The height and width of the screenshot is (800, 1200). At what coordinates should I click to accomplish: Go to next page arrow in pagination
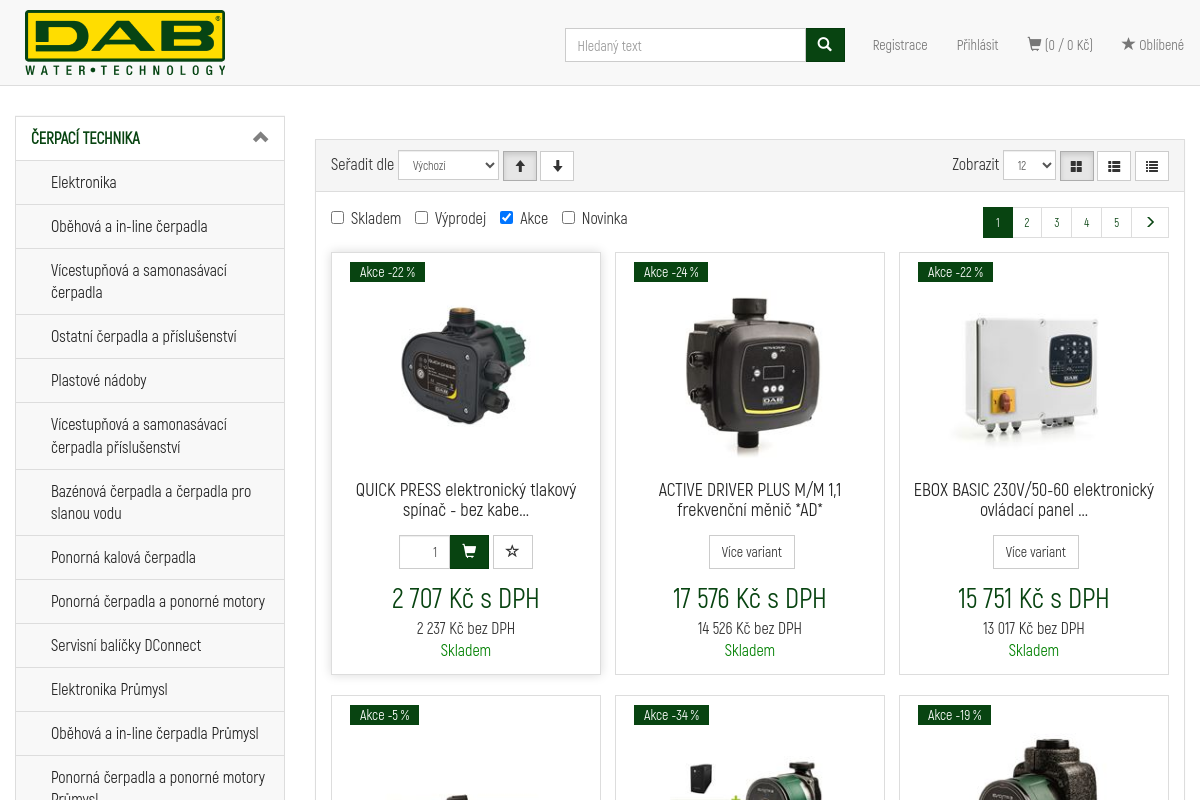pyautogui.click(x=1150, y=222)
